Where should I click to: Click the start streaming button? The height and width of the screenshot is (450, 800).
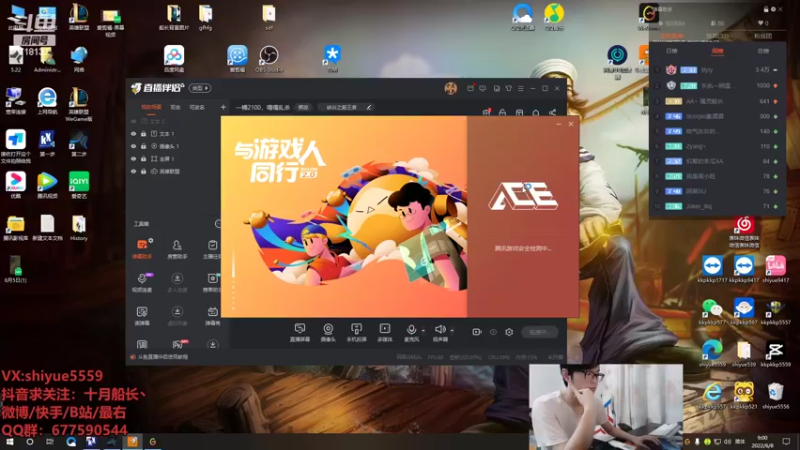click(x=540, y=332)
